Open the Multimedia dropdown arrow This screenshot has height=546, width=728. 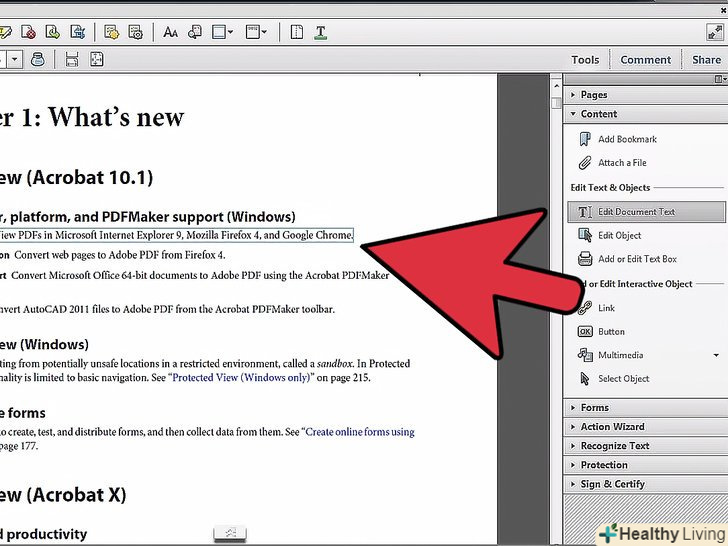click(716, 355)
